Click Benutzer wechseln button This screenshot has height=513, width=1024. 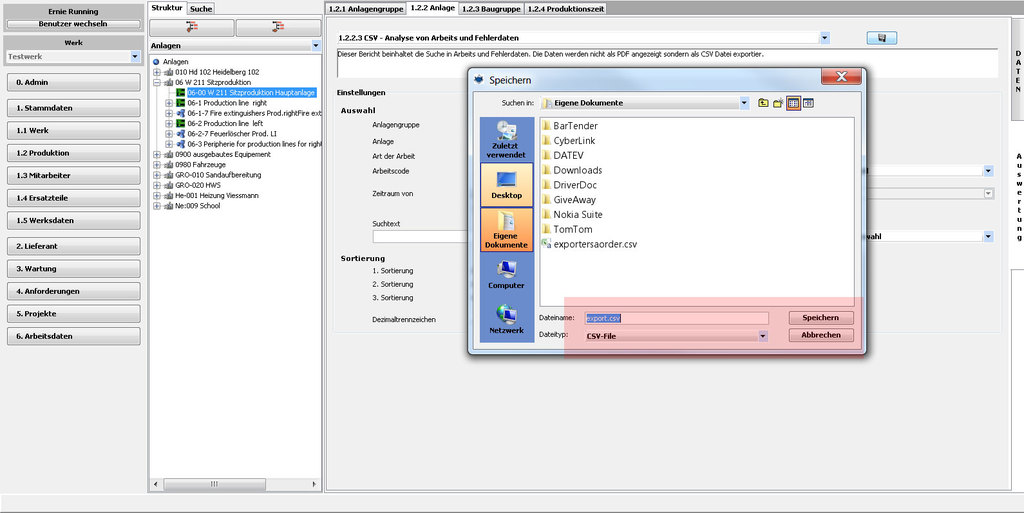click(x=73, y=23)
